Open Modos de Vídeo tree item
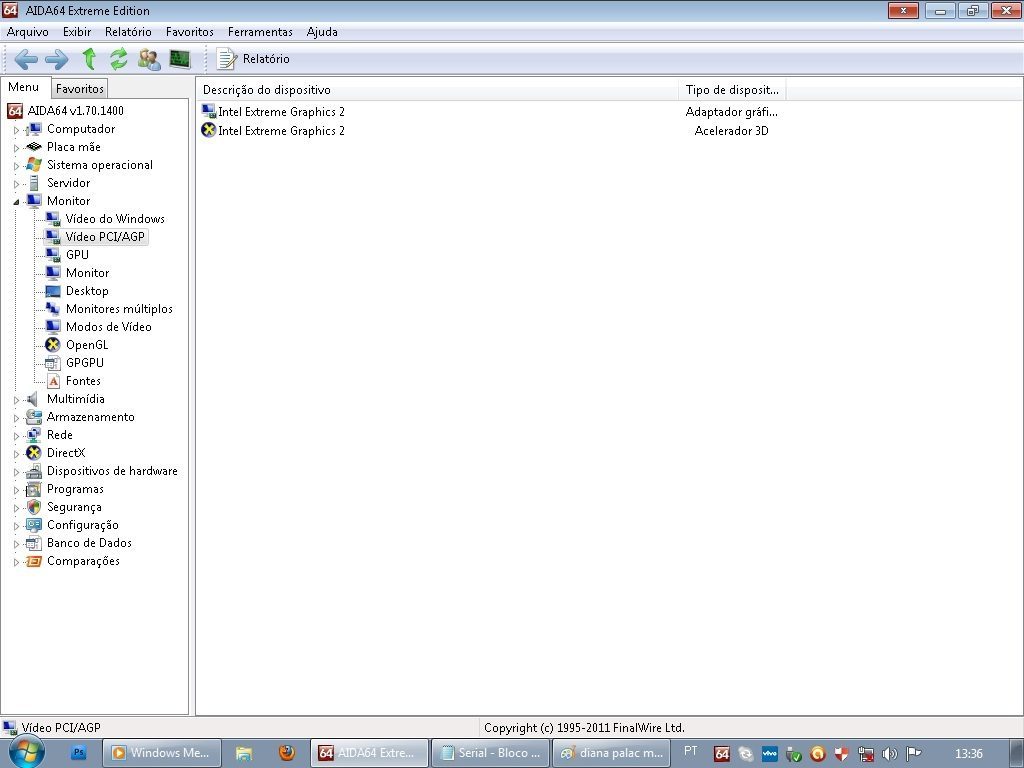Image resolution: width=1024 pixels, height=768 pixels. point(108,327)
